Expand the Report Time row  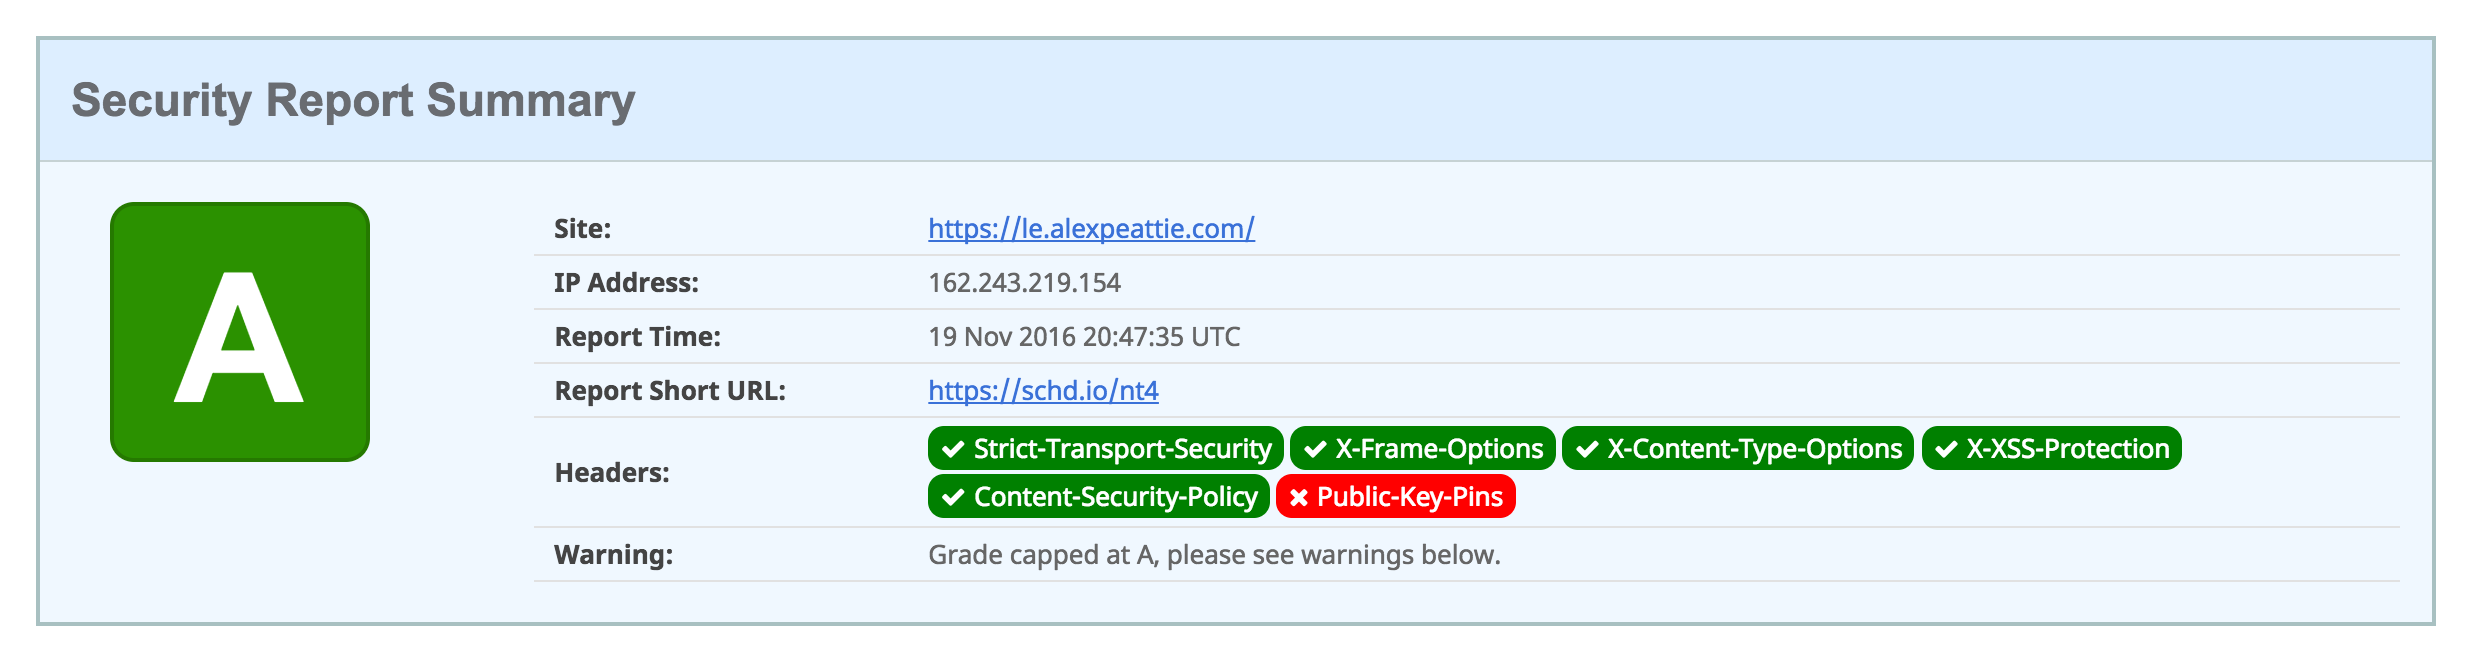click(1083, 337)
